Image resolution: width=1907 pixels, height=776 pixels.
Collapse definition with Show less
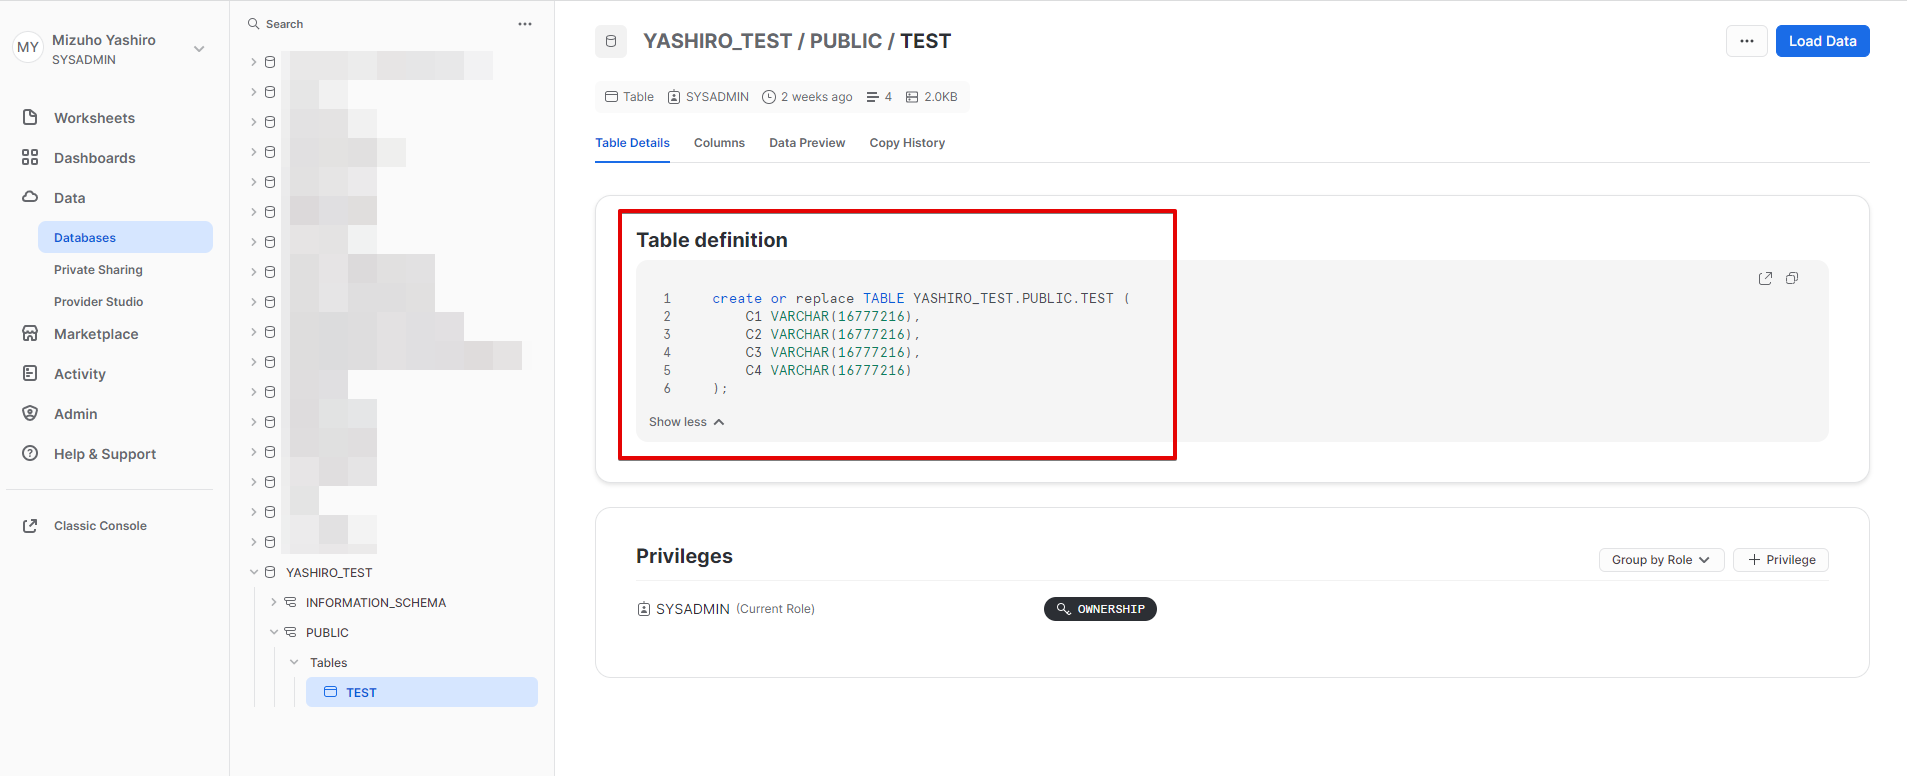[686, 422]
